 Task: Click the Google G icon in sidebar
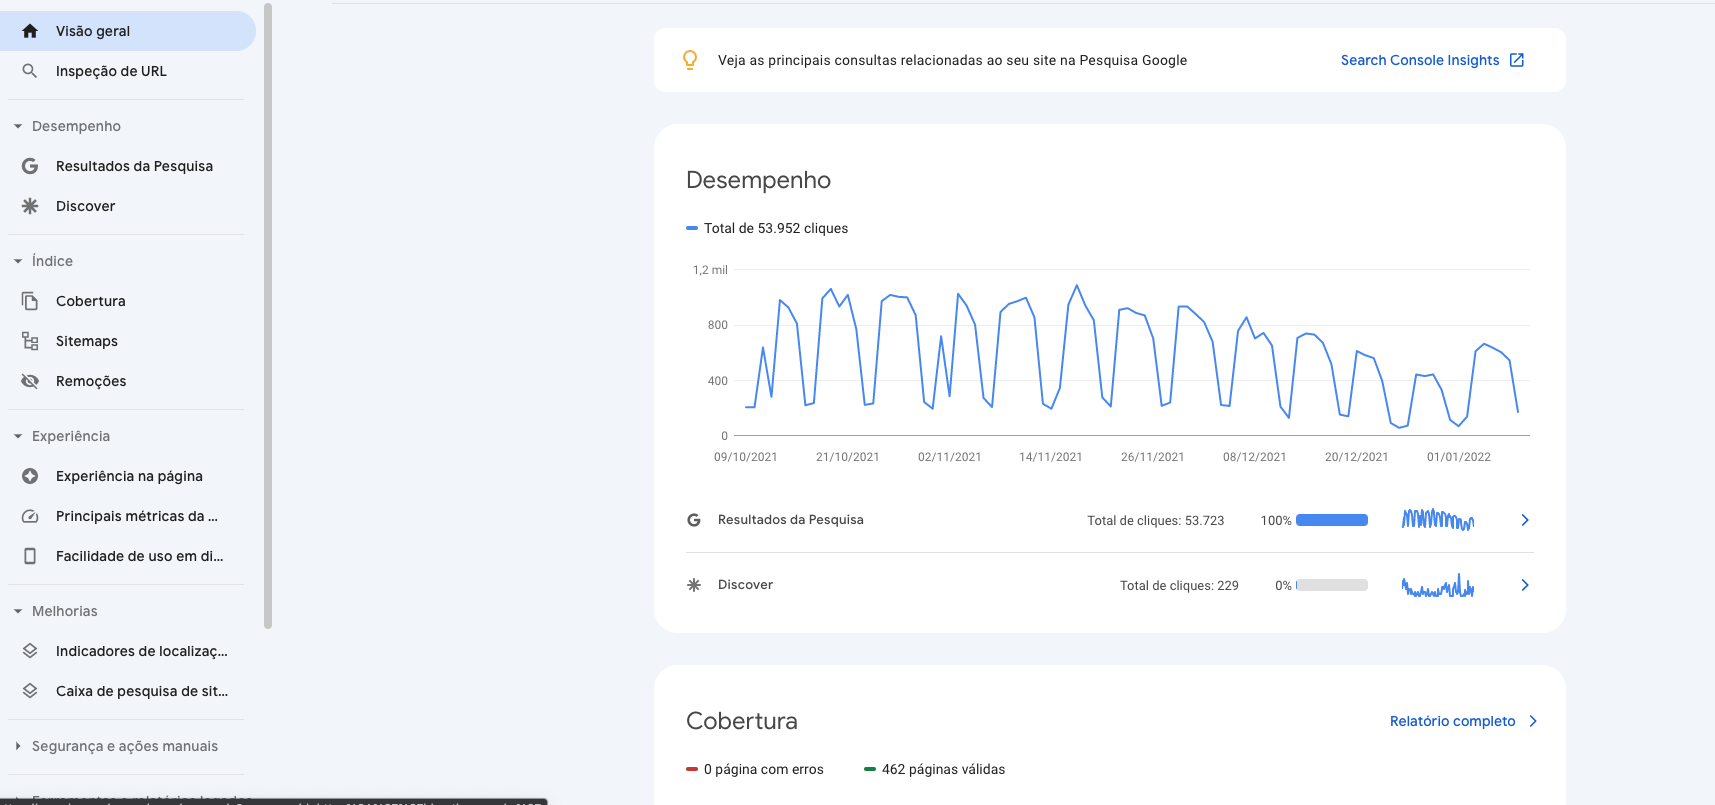pos(30,166)
